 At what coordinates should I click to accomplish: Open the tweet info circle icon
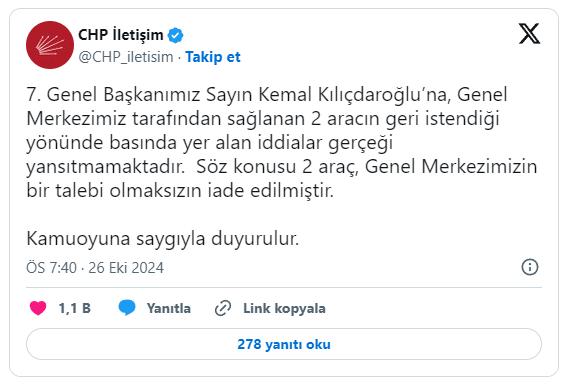pyautogui.click(x=530, y=267)
